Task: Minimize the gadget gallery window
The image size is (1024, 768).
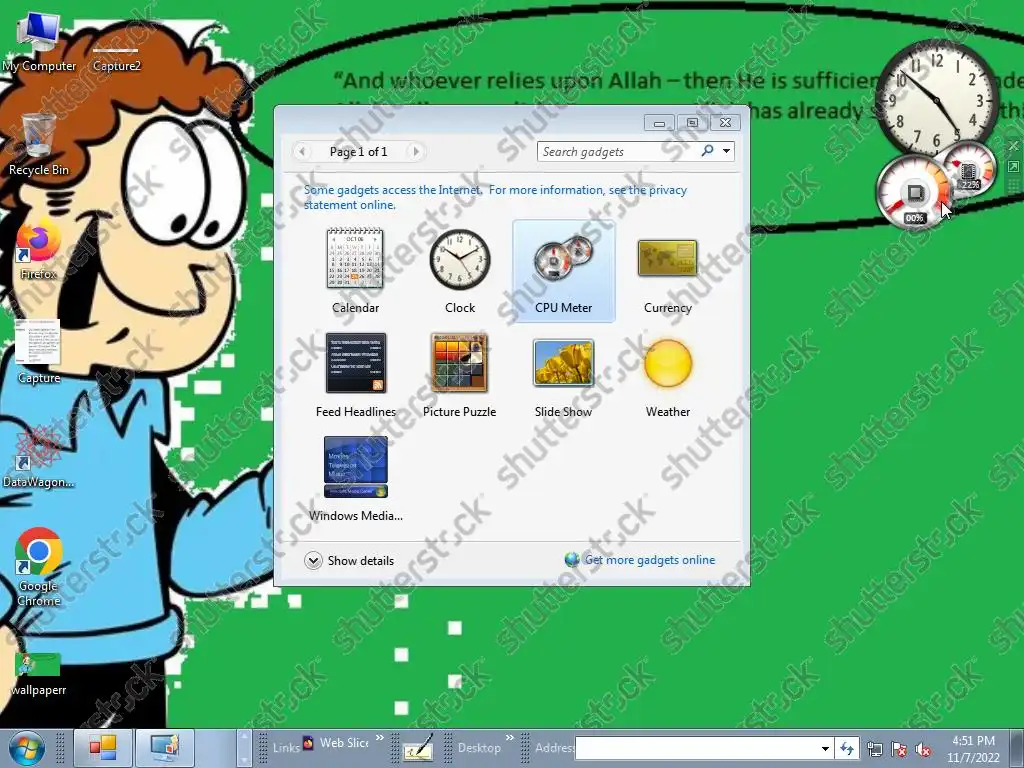Action: tap(660, 122)
